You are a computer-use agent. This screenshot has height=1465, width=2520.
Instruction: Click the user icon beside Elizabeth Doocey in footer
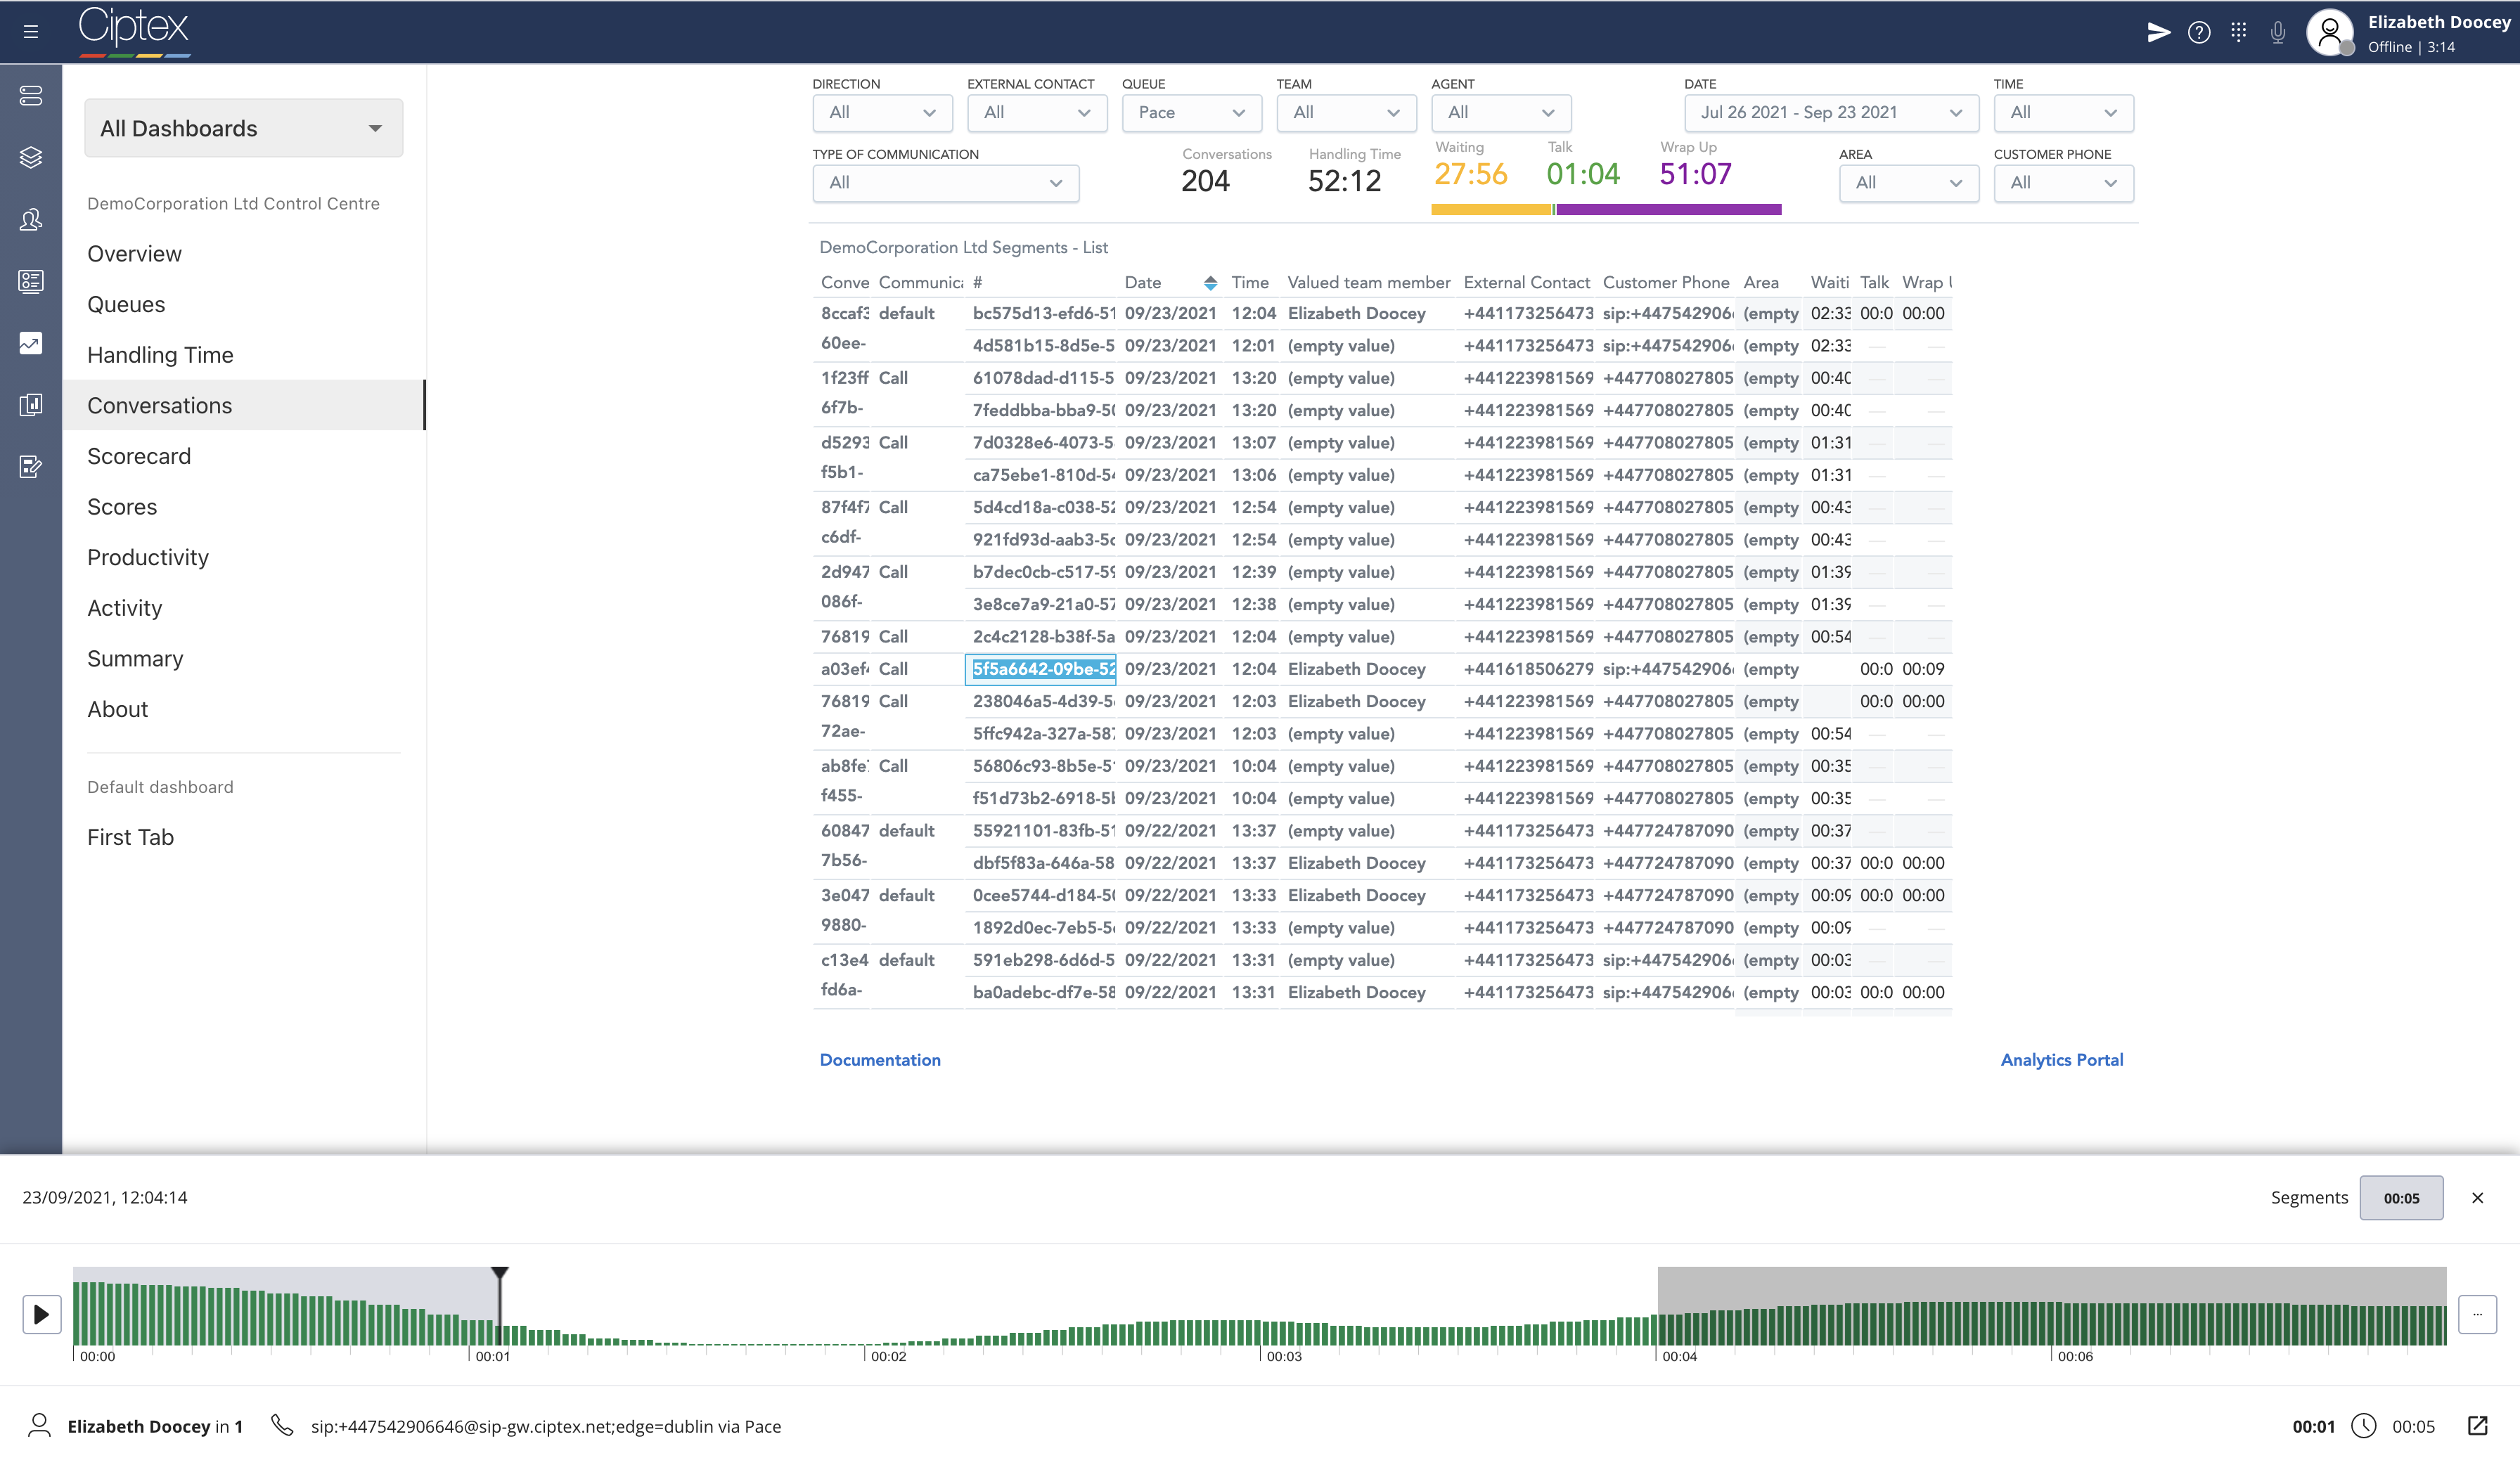tap(39, 1426)
